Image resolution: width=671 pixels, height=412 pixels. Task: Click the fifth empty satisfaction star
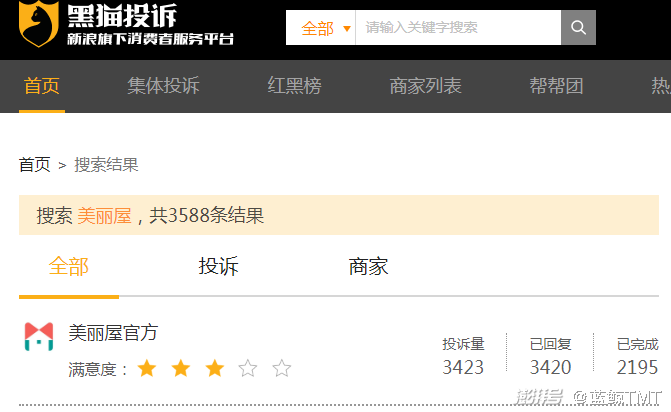pos(282,368)
